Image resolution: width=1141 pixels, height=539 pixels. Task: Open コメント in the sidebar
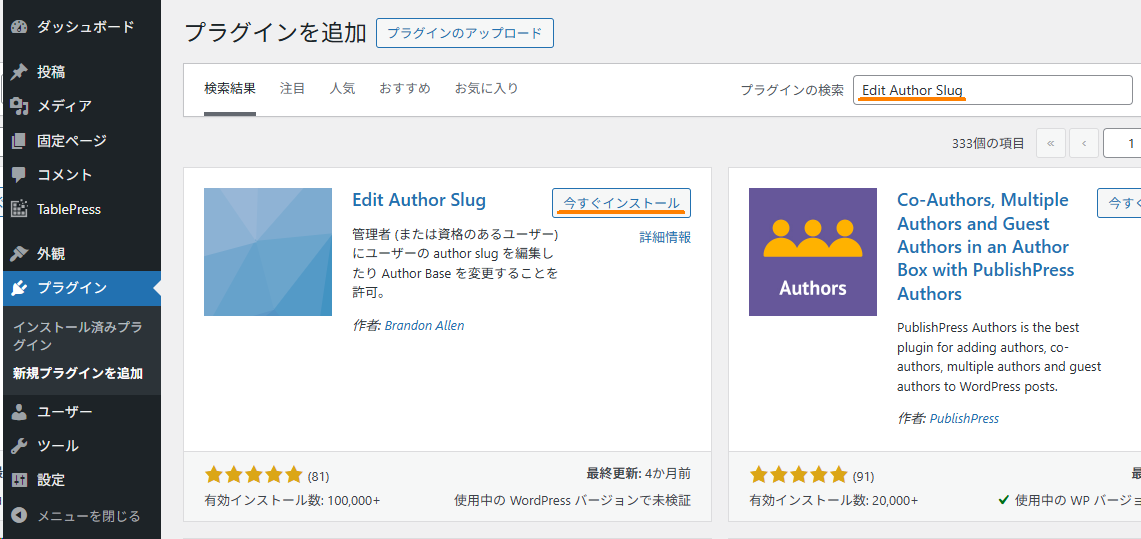click(65, 175)
